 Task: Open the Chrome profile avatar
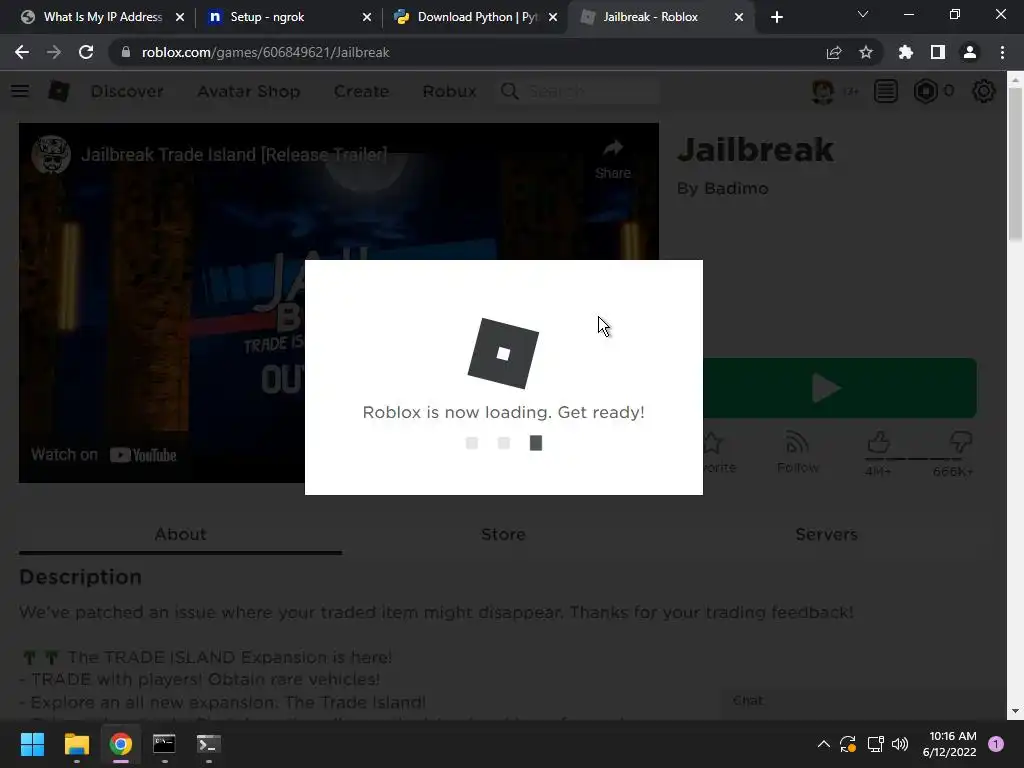coord(970,52)
